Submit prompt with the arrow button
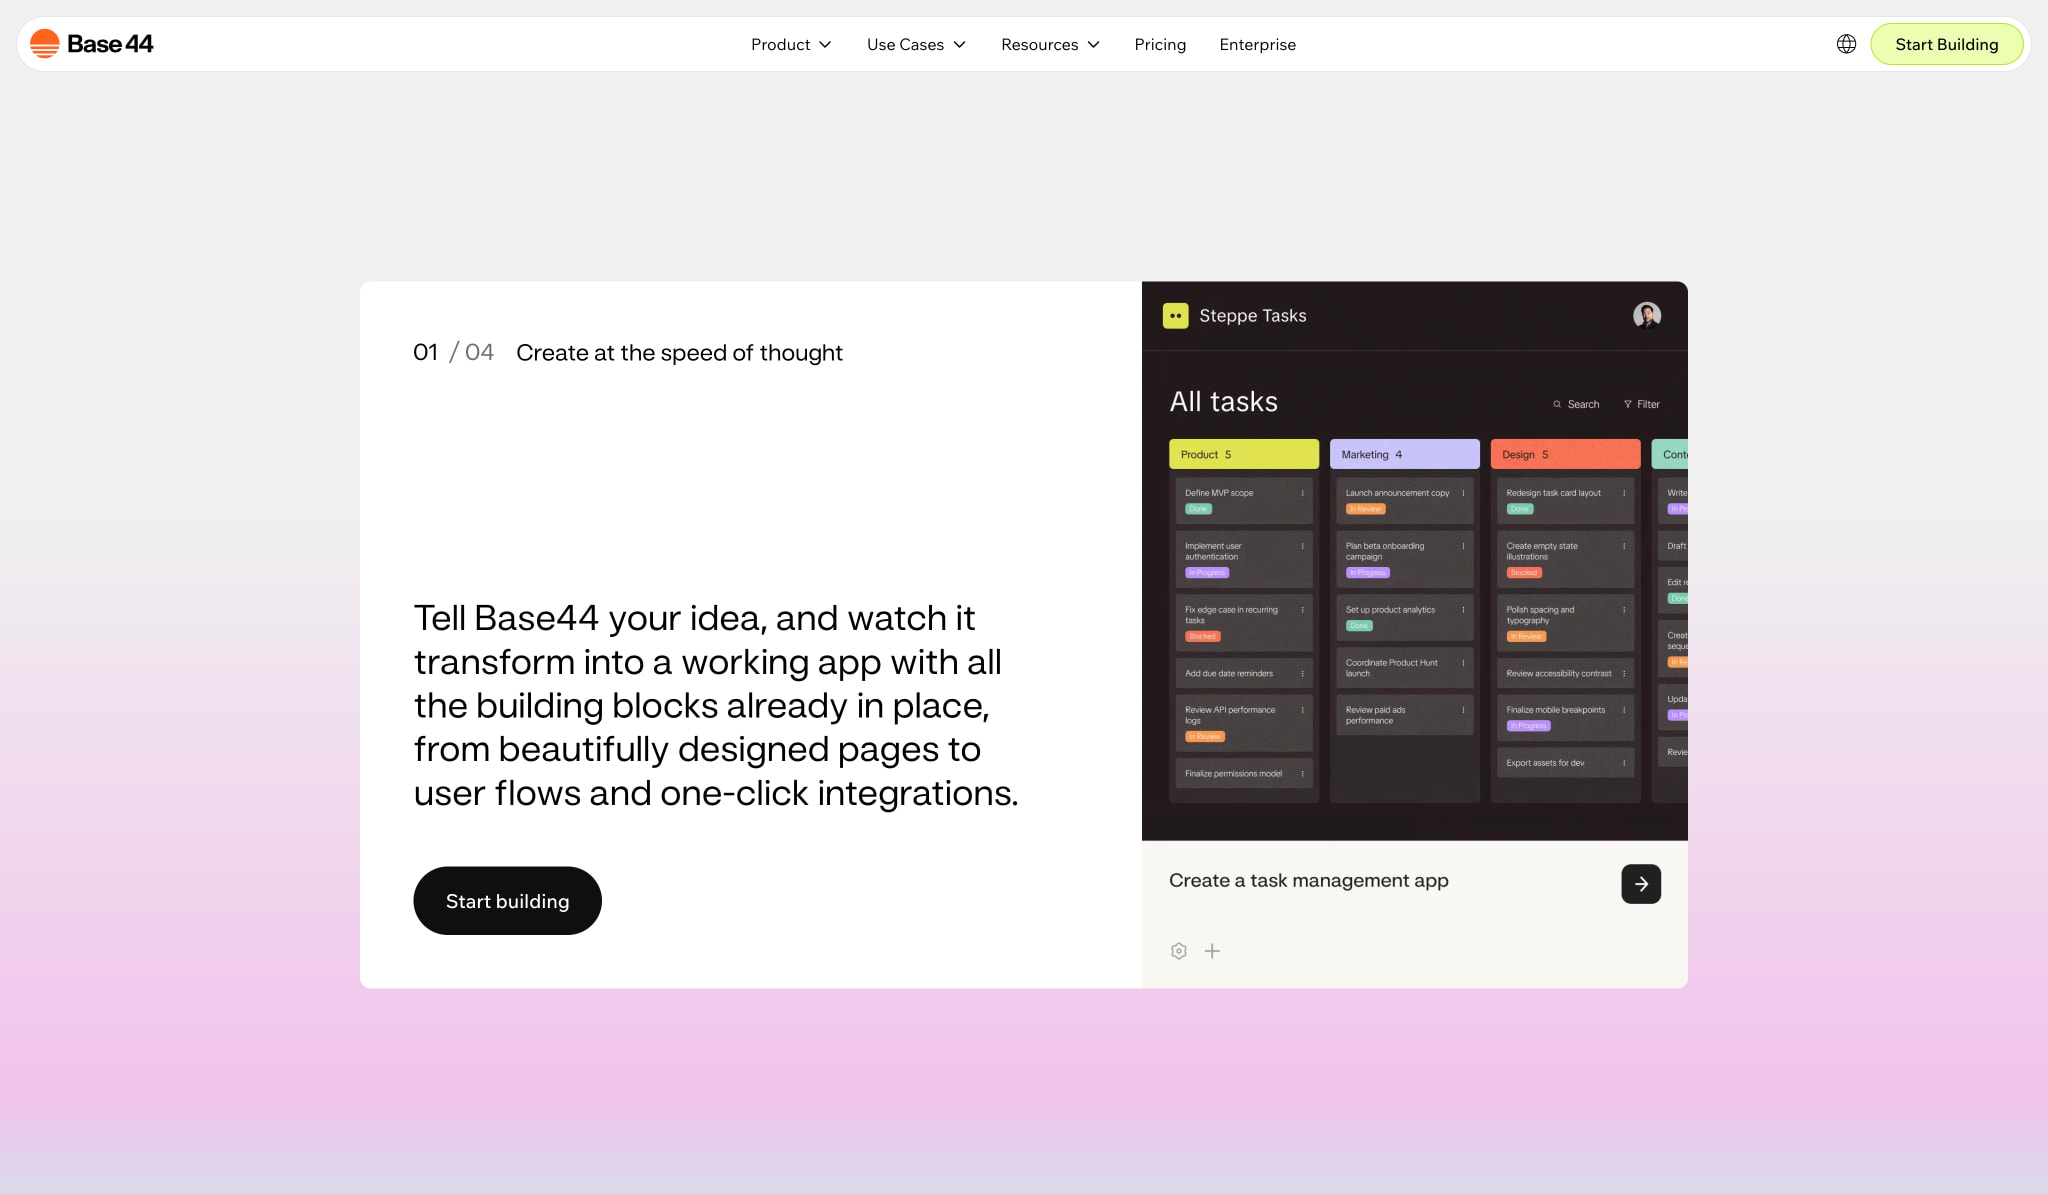The image size is (2048, 1194). tap(1641, 884)
